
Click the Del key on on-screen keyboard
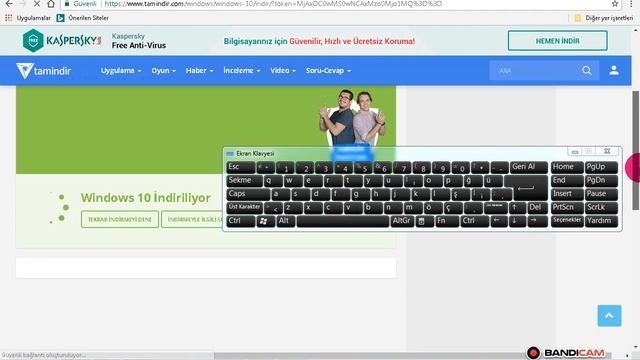click(x=537, y=207)
